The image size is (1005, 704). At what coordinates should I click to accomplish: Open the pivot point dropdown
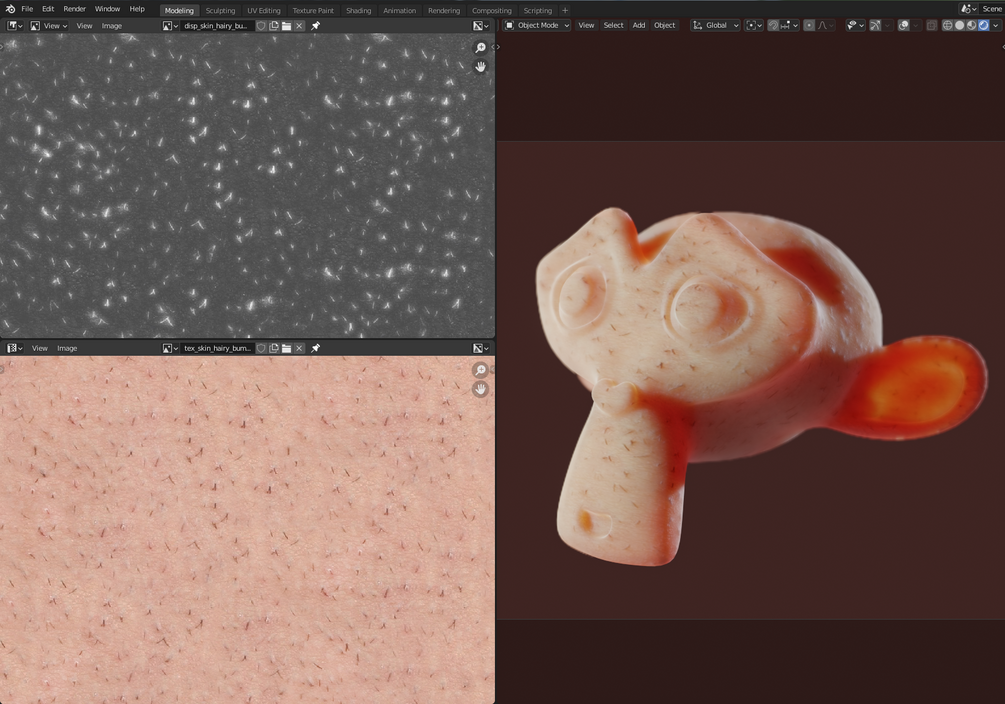754,25
